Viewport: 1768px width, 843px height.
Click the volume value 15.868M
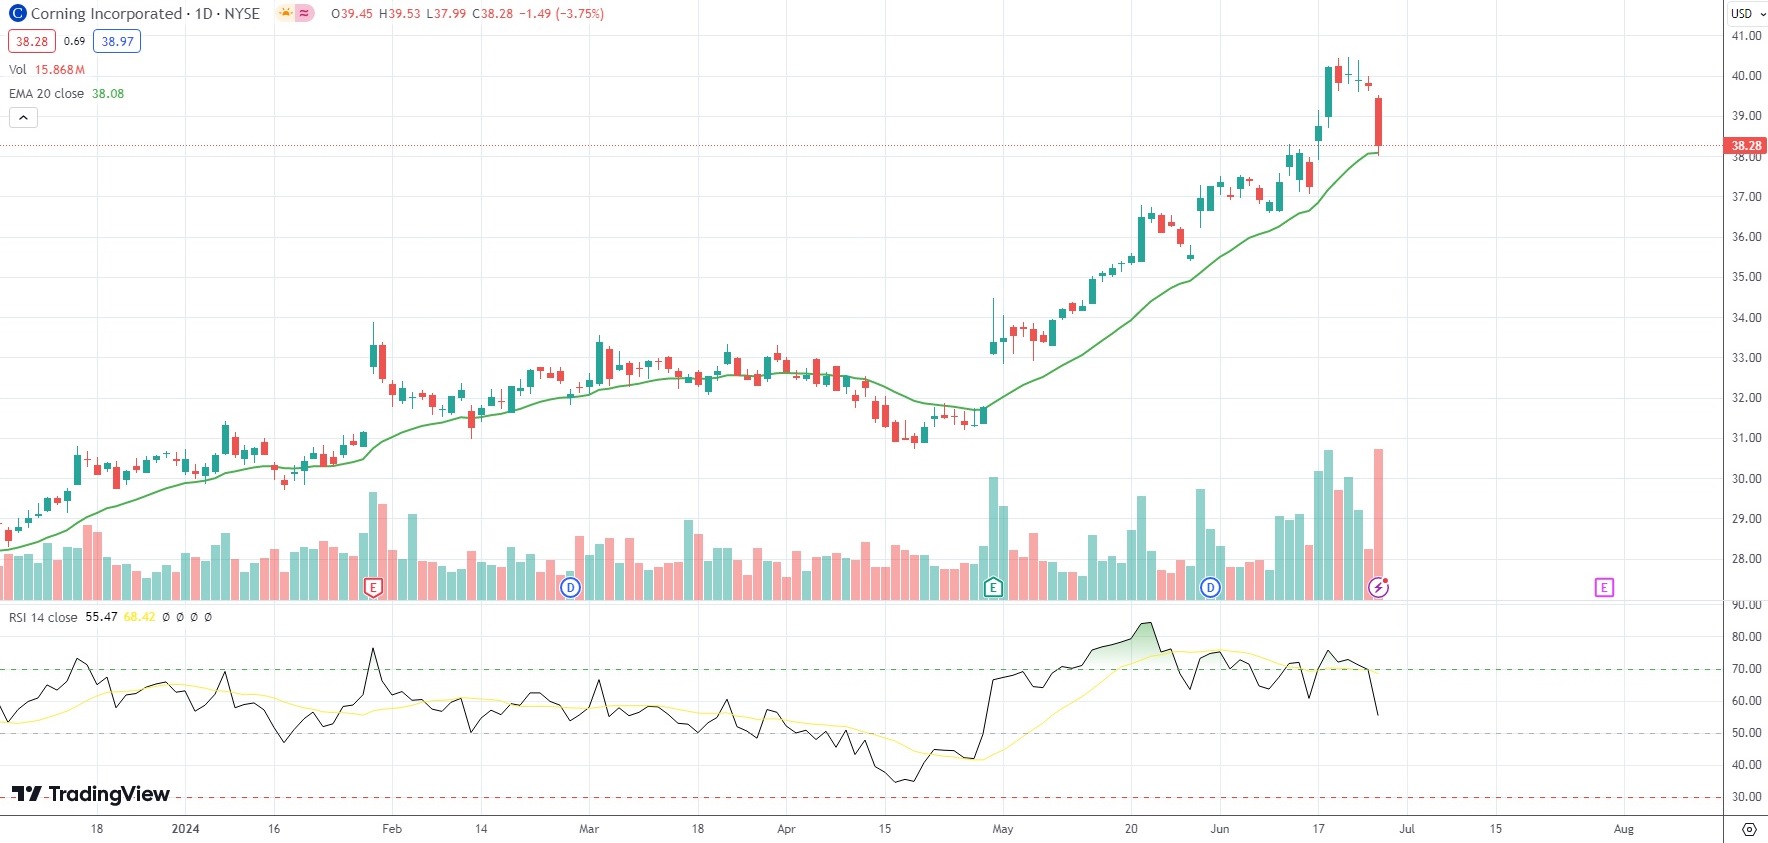pos(60,70)
